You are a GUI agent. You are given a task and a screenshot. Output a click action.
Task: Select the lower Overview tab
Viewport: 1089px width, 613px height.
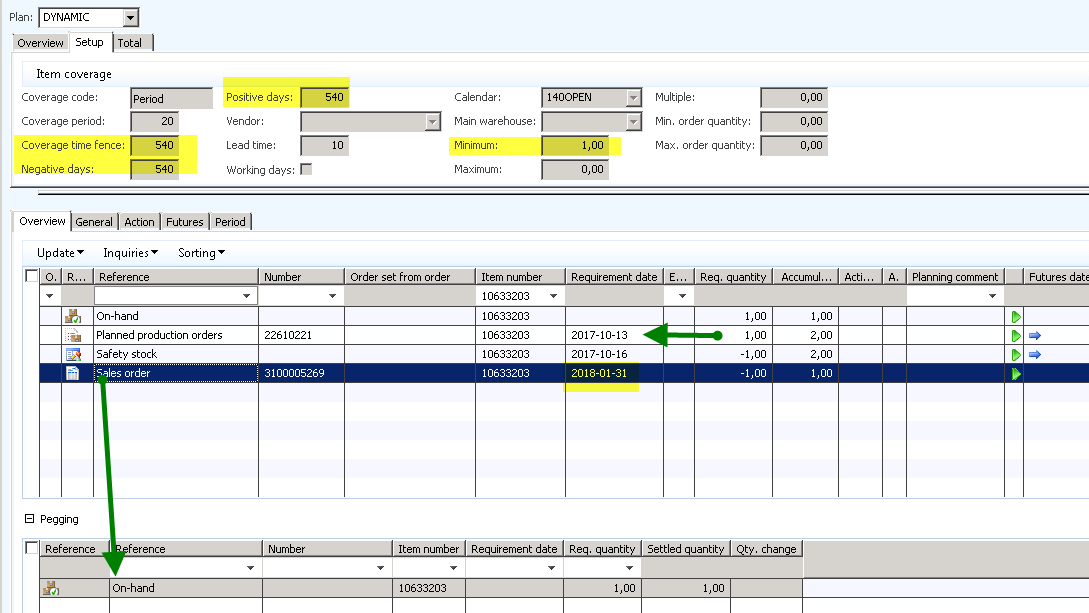coord(42,221)
